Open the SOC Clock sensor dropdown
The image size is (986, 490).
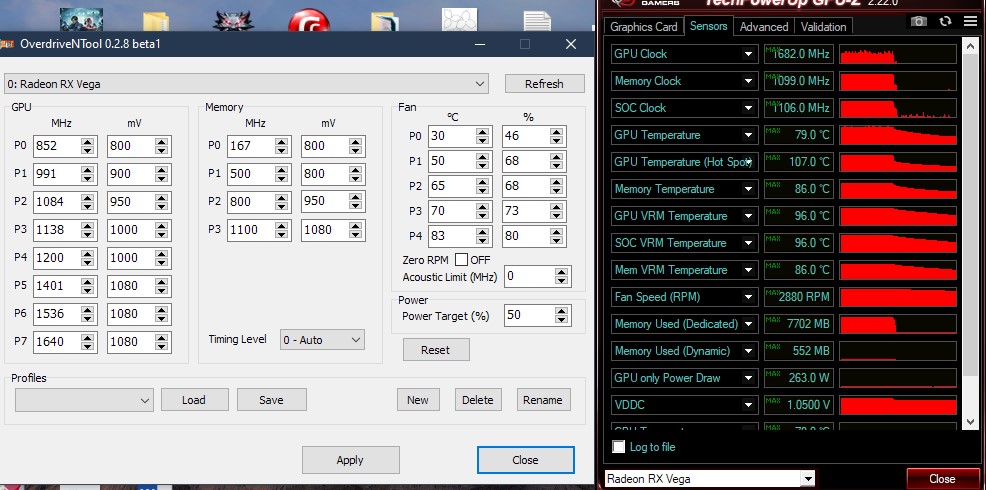point(748,108)
